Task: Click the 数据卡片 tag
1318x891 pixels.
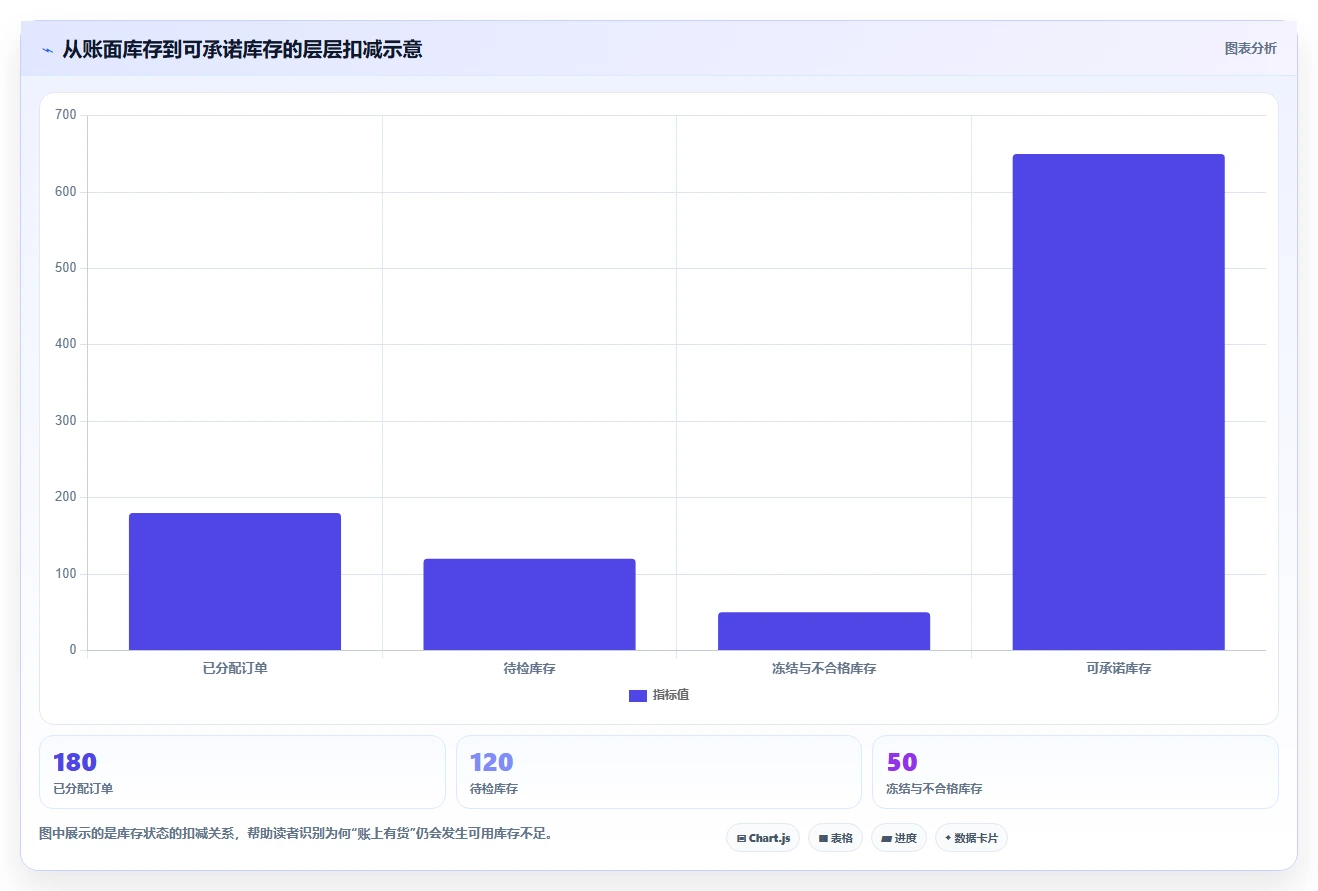Action: (971, 838)
